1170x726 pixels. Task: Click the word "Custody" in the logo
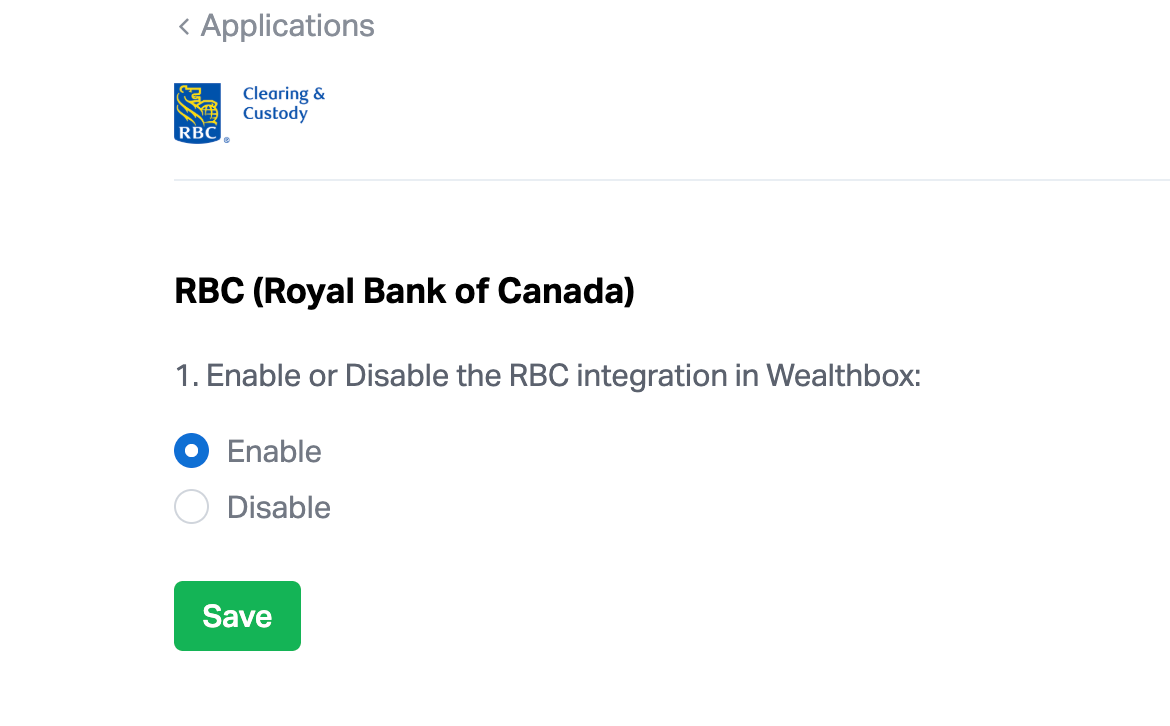point(275,114)
